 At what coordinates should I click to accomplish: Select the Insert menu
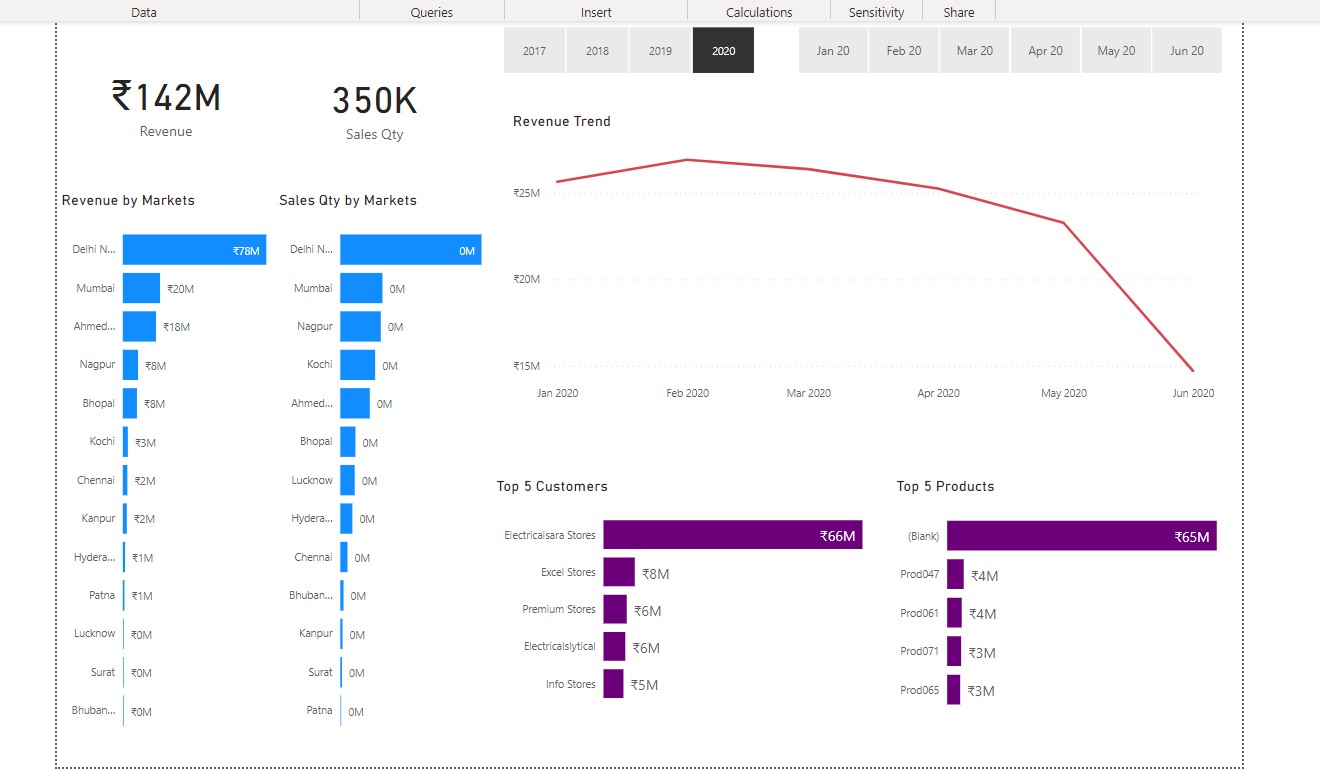pyautogui.click(x=596, y=11)
